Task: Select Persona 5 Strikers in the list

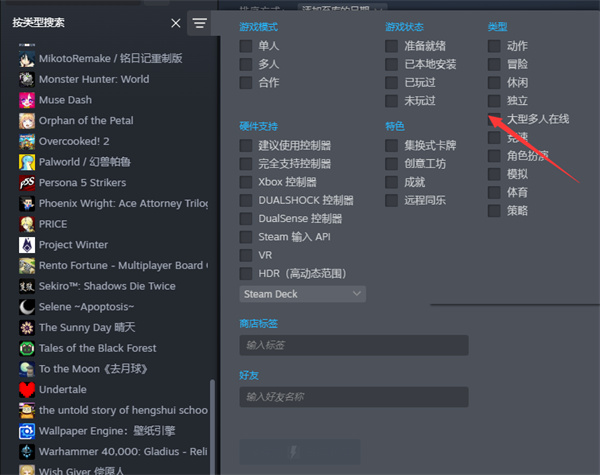Action: click(x=83, y=183)
